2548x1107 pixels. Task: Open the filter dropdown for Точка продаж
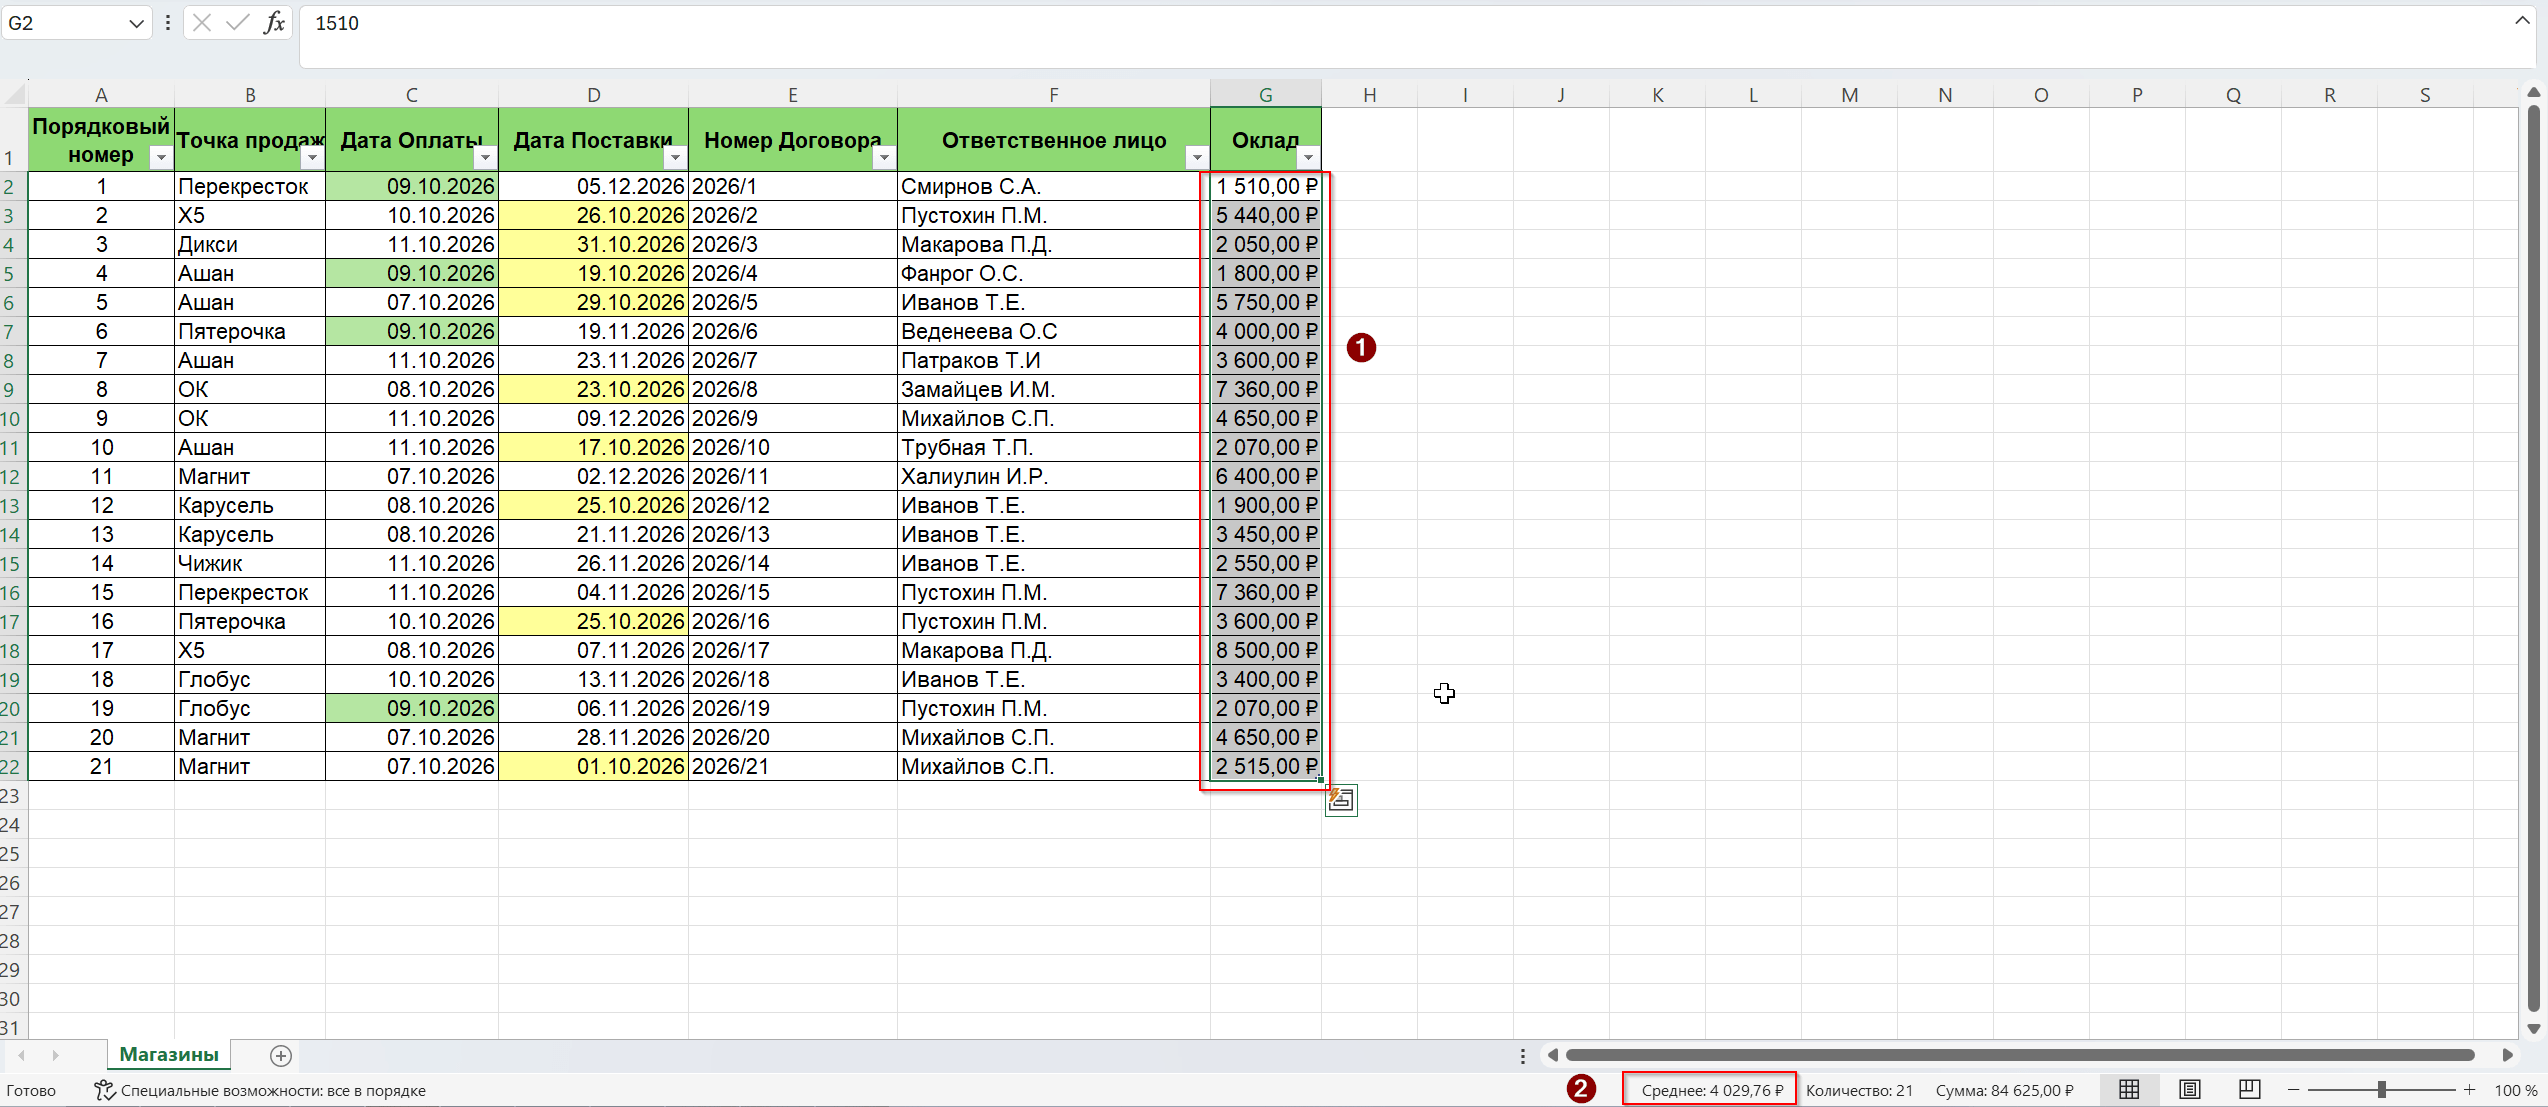point(312,157)
